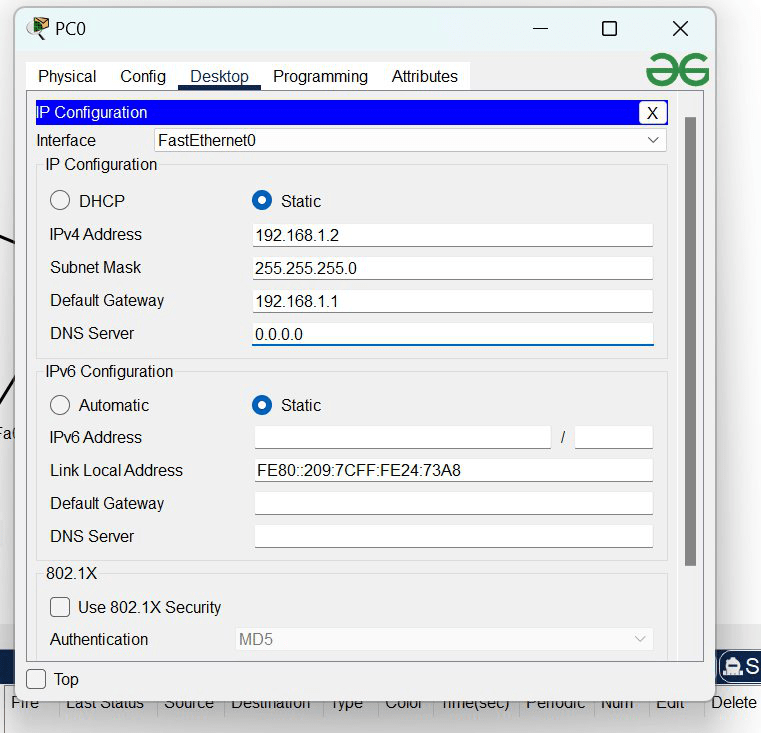Click the IPv6 DNS Server field
The height and width of the screenshot is (733, 761).
coord(453,536)
